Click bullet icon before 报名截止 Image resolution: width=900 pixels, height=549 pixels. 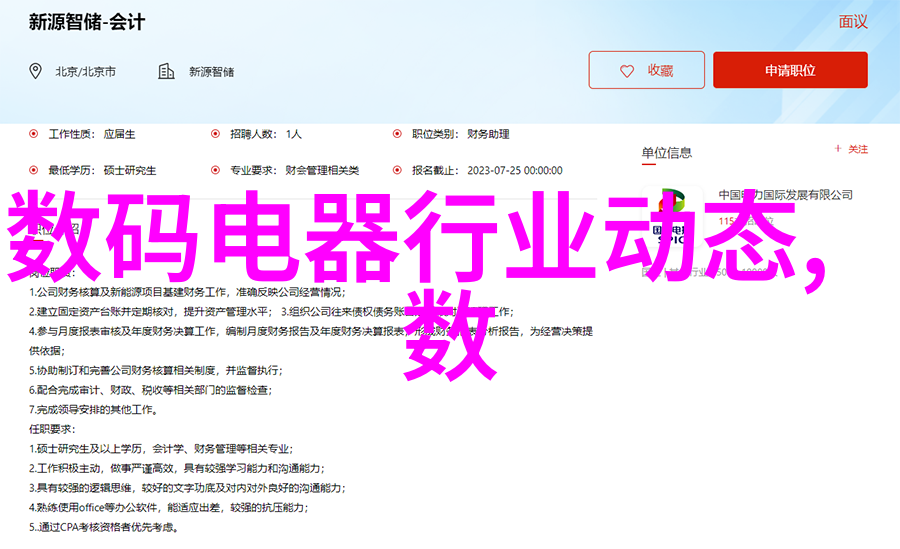(397, 170)
